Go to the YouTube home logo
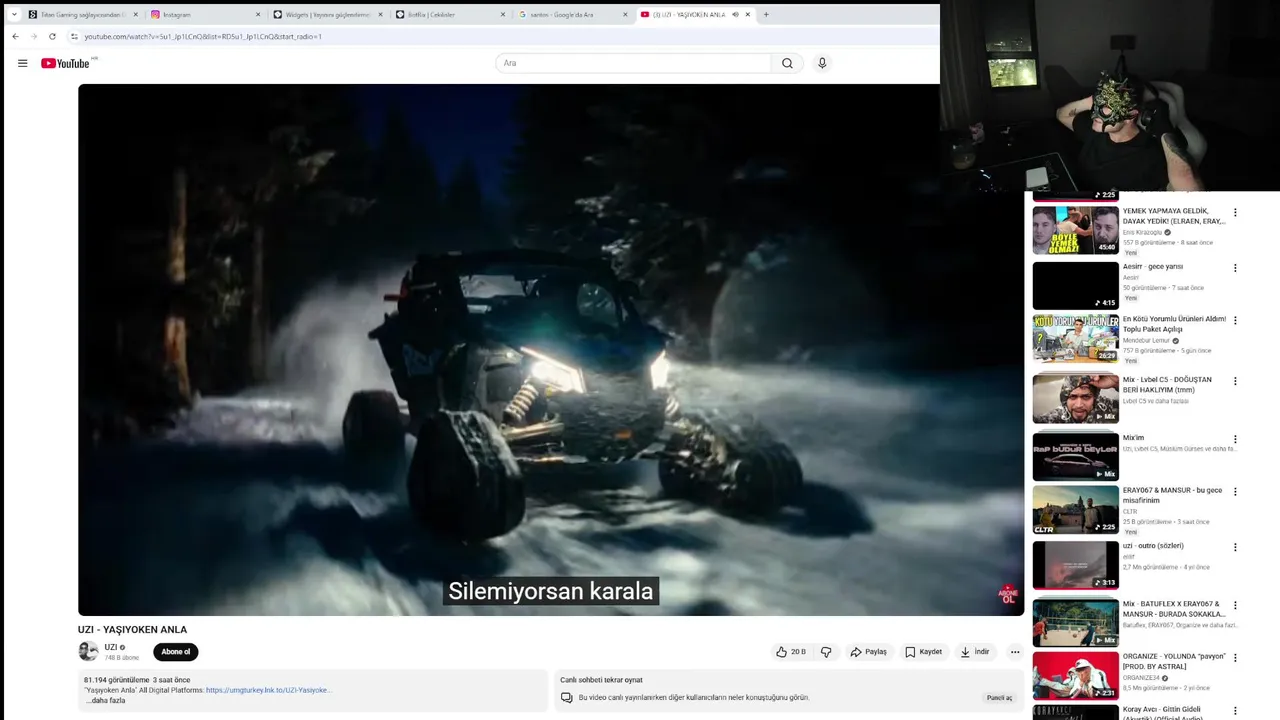1280x720 pixels. pyautogui.click(x=66, y=63)
